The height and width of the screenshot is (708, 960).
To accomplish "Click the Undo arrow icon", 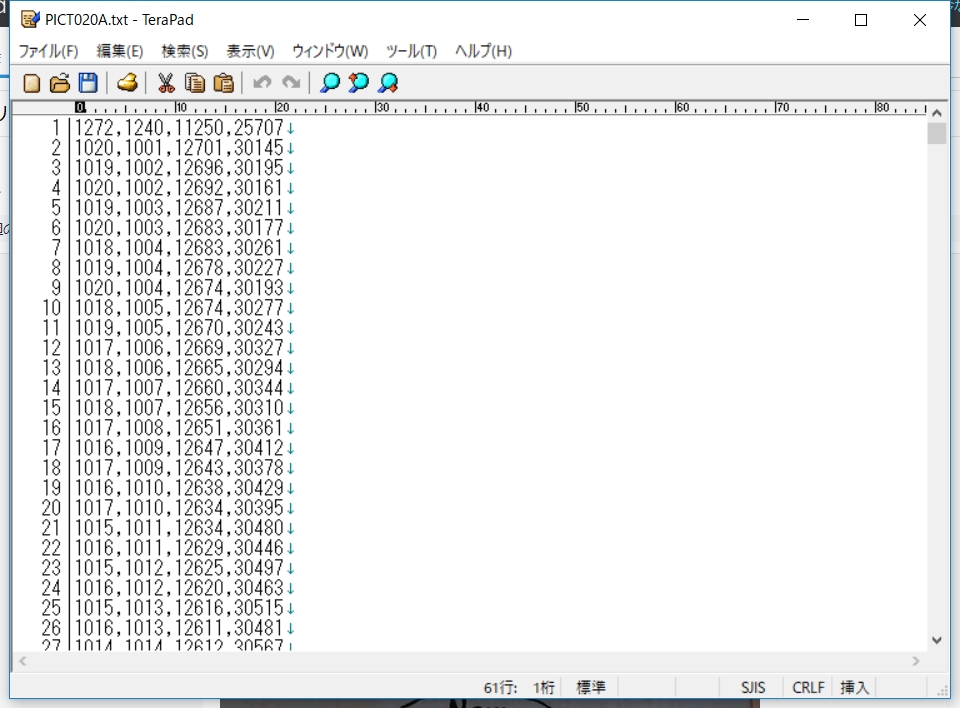I will [x=262, y=82].
